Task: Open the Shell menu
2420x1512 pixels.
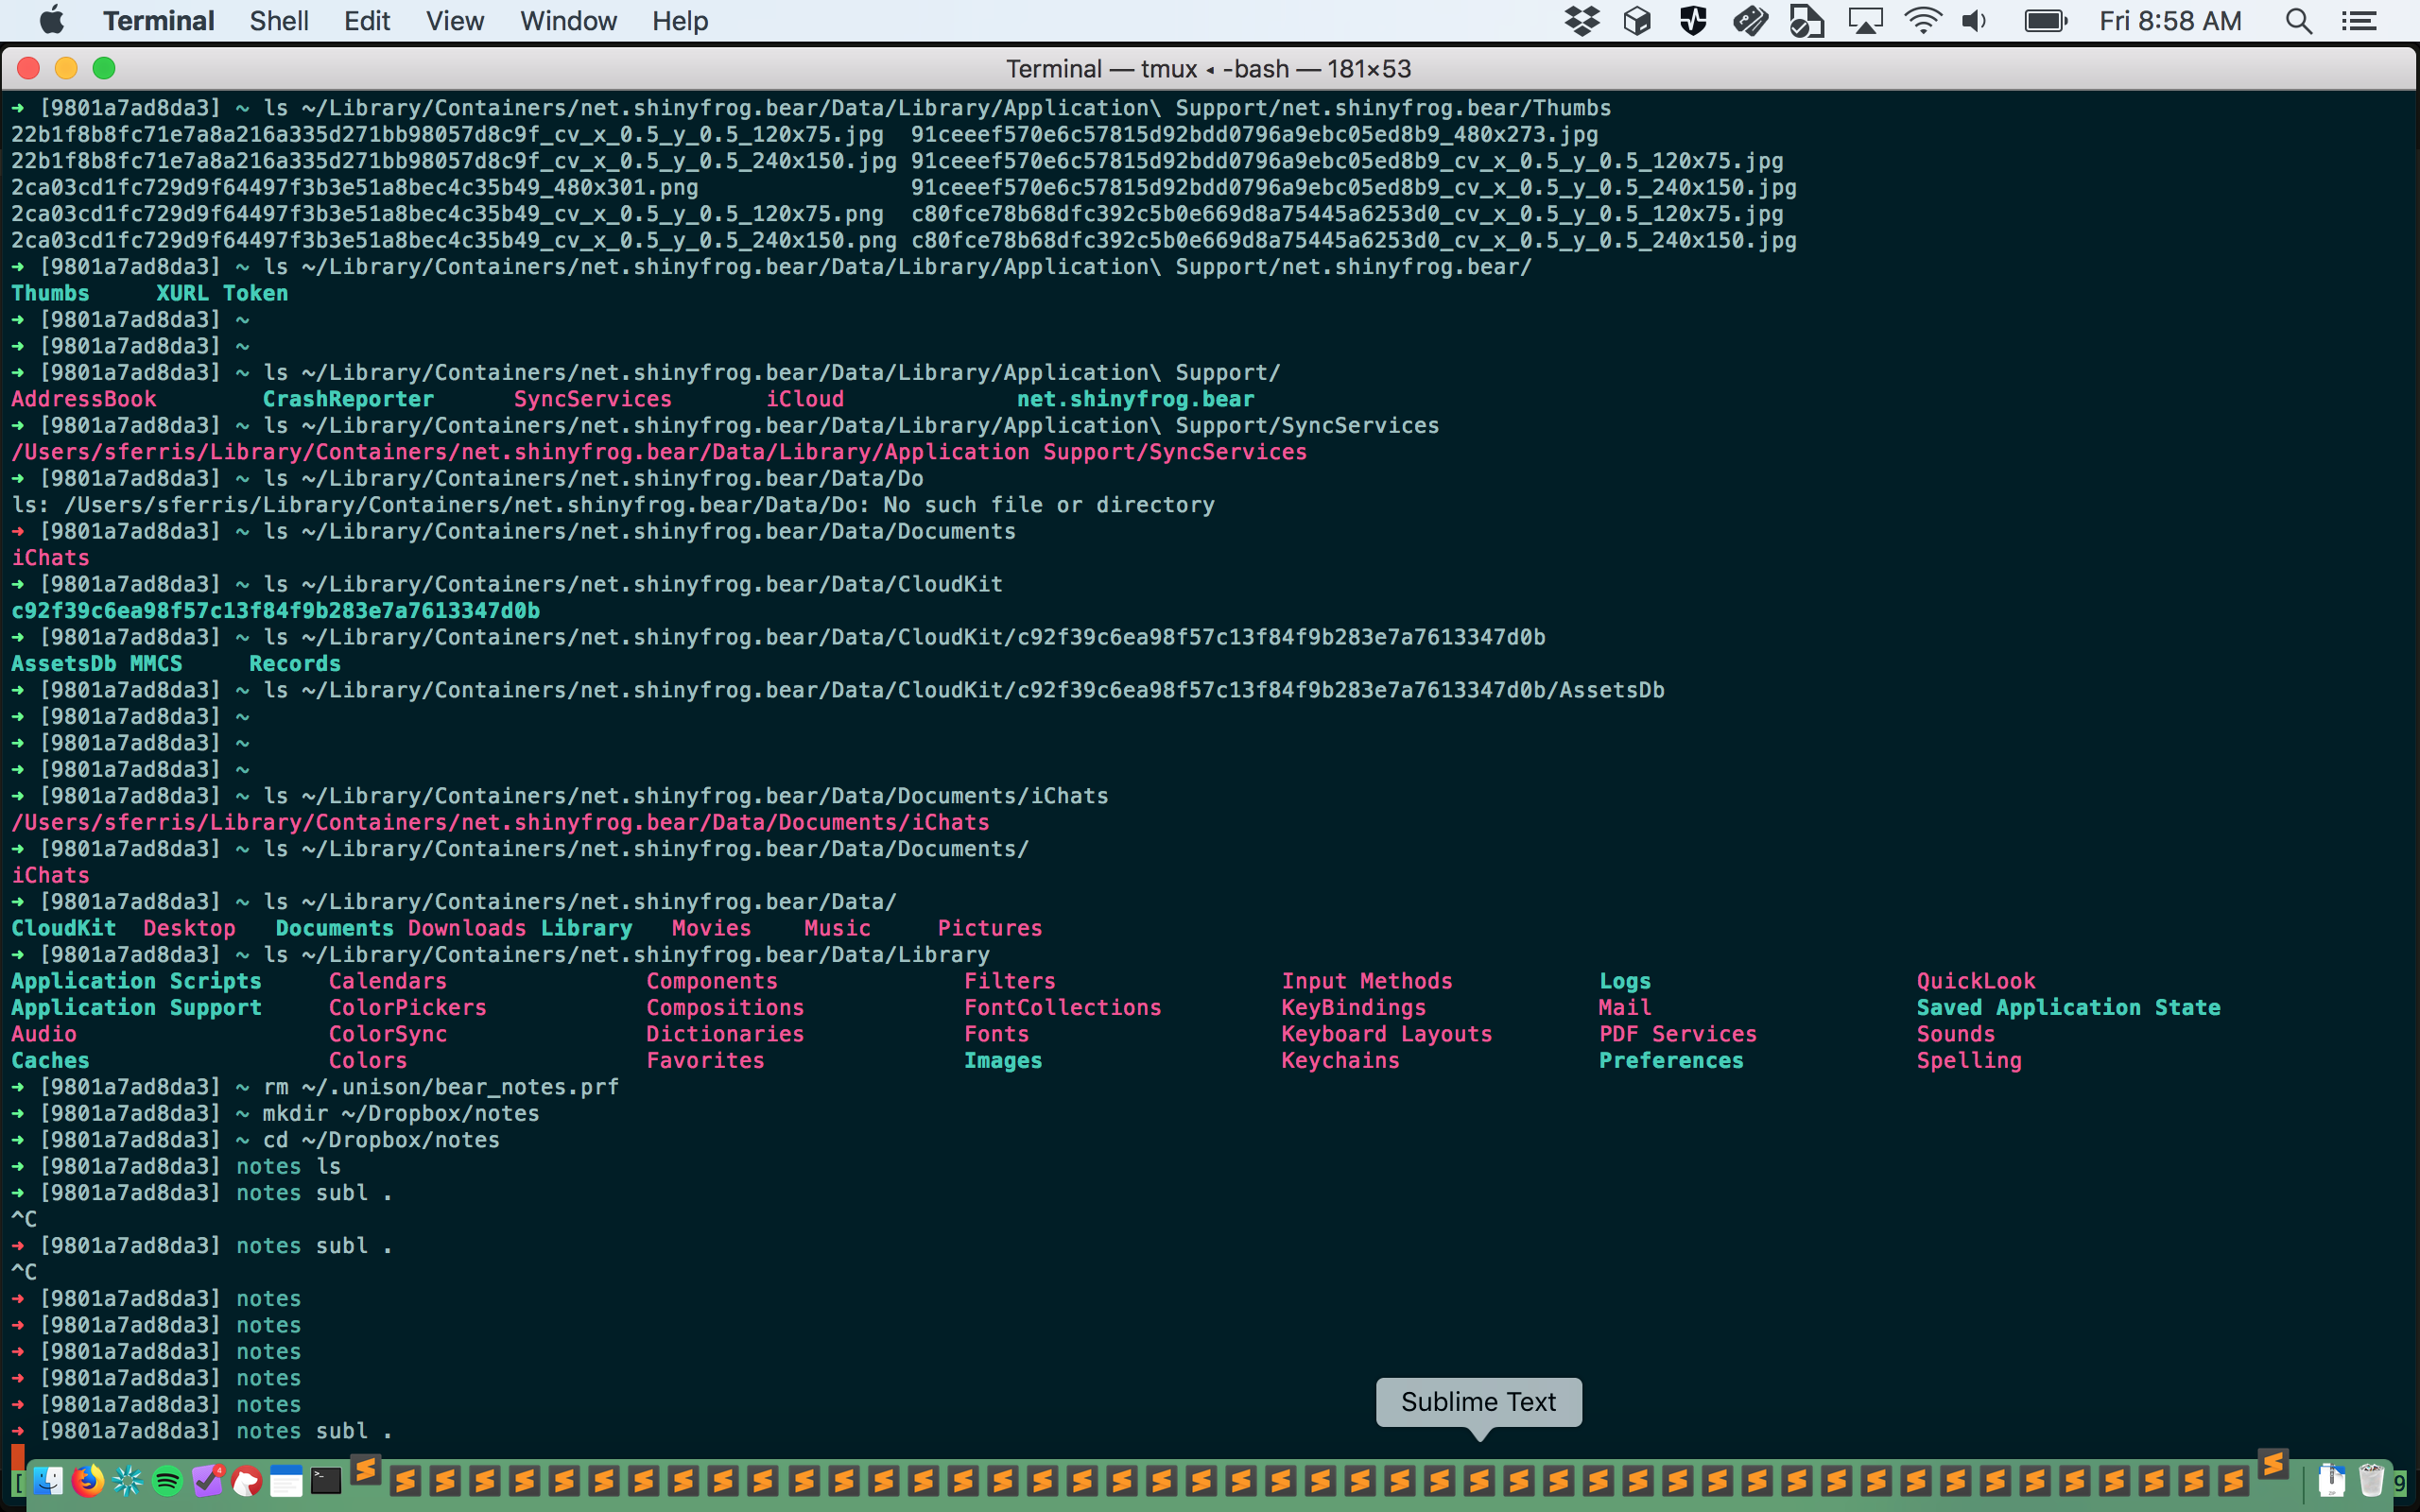Action: pyautogui.click(x=278, y=21)
